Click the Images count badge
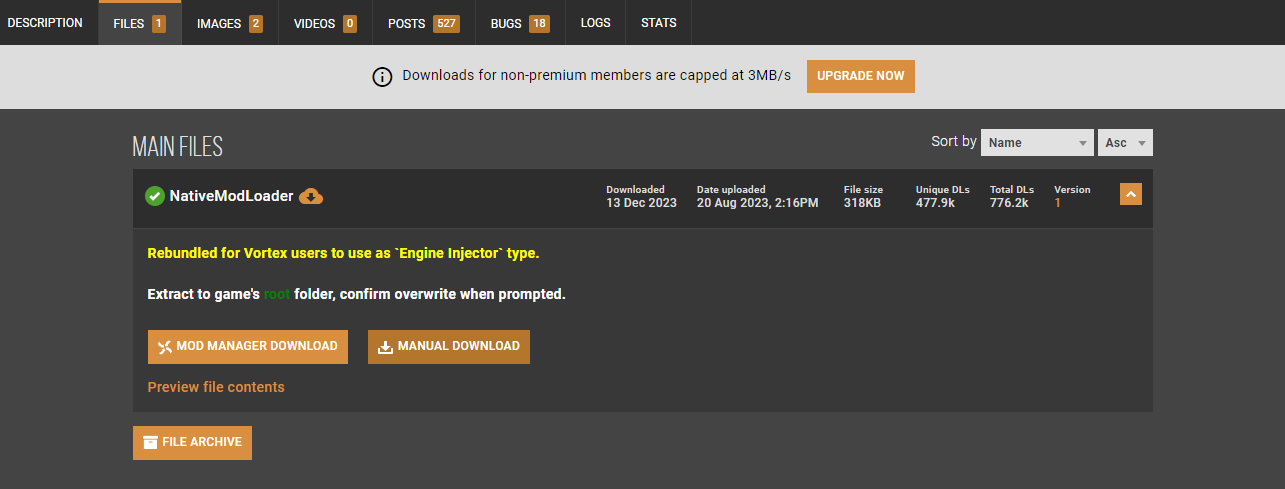1285x489 pixels. 256,23
